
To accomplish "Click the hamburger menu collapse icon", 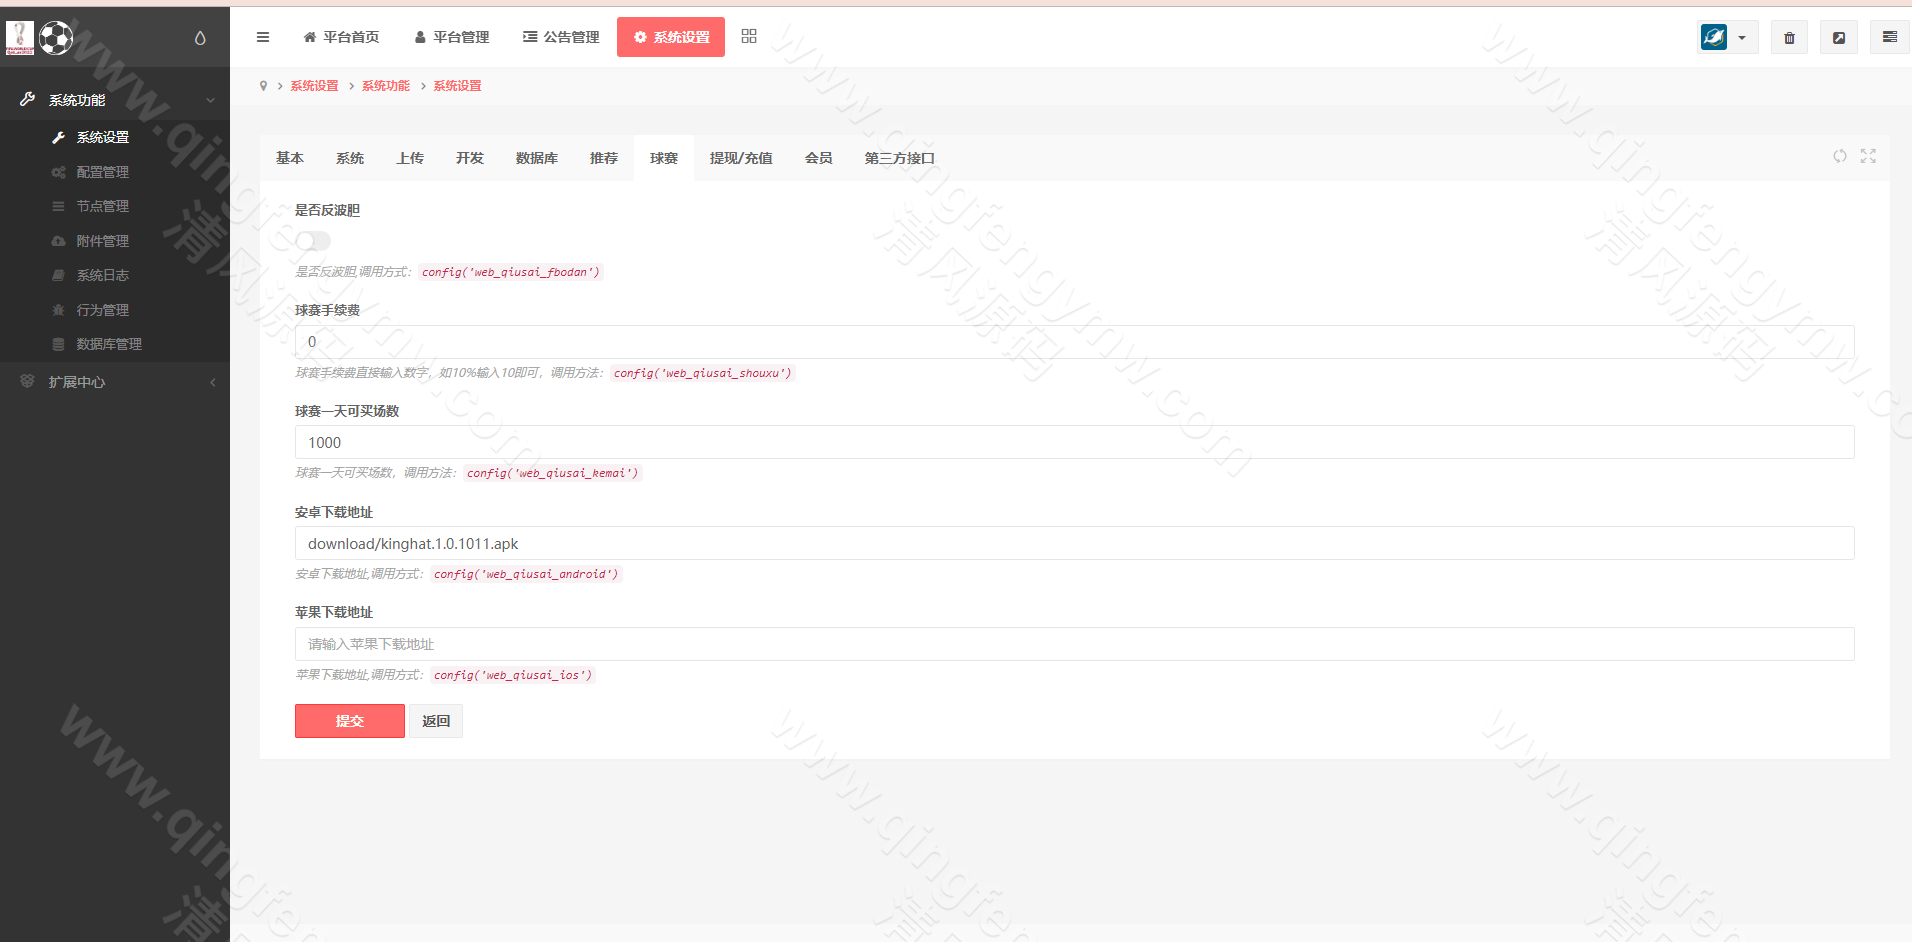I will click(263, 37).
